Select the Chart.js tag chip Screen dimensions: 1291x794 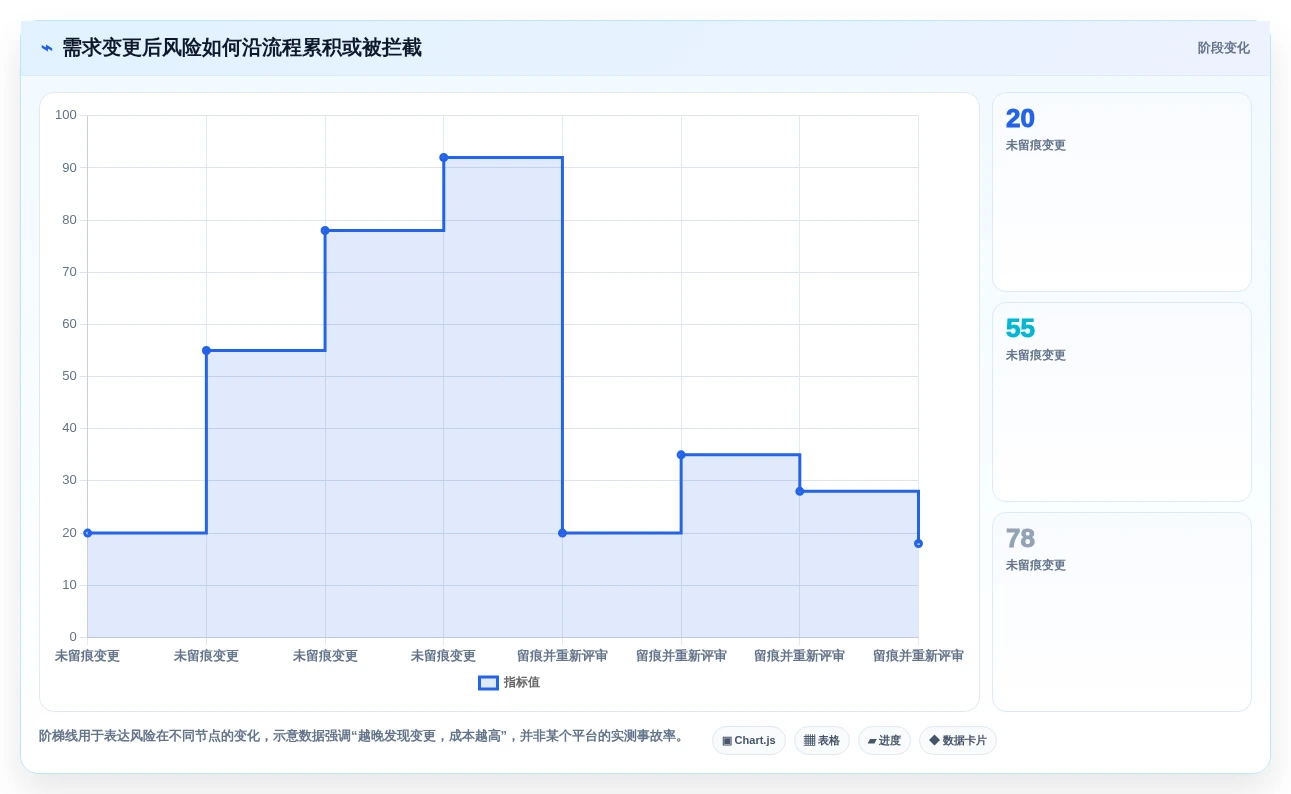[749, 741]
